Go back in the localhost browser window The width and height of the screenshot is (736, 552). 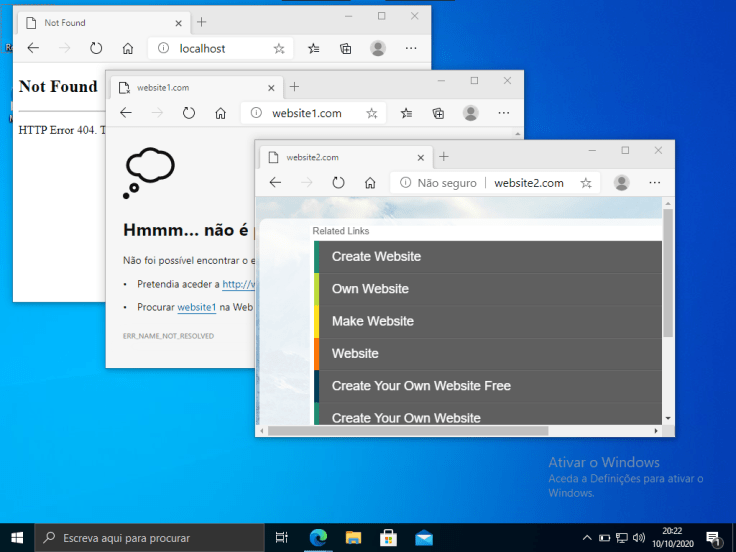click(33, 48)
